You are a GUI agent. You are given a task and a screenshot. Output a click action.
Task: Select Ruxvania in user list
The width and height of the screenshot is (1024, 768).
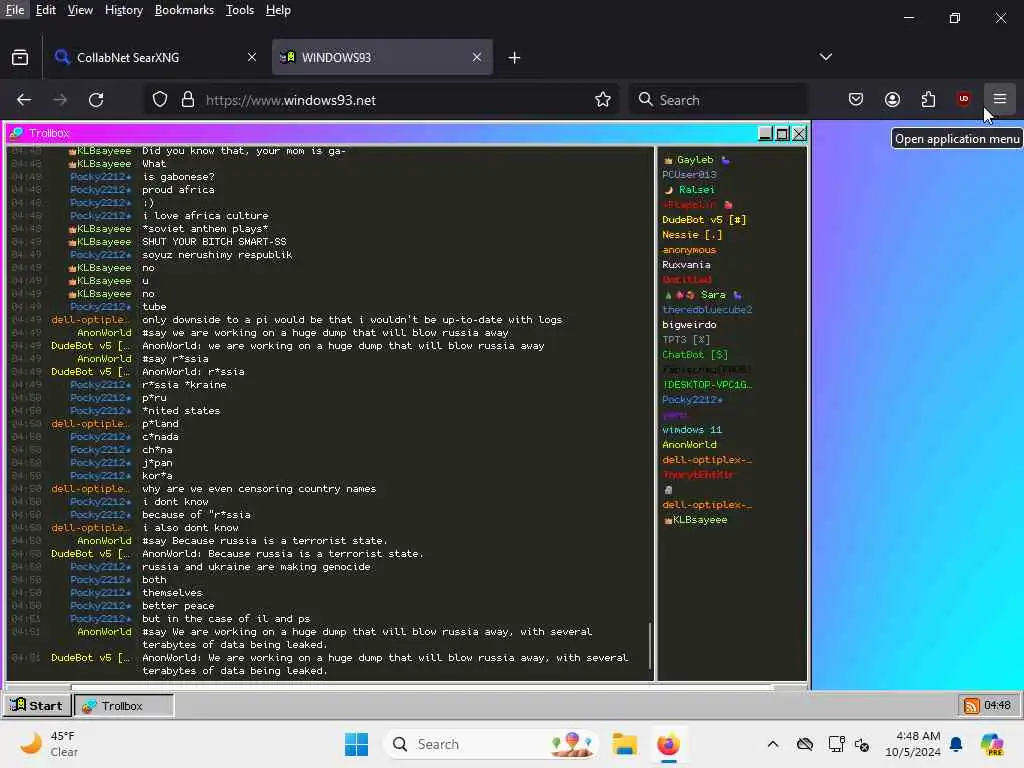tap(686, 264)
